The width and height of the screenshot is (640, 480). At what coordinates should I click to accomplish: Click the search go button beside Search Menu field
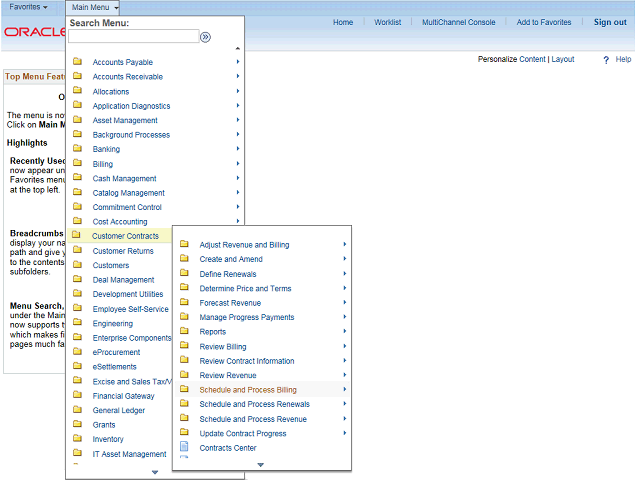pos(205,37)
